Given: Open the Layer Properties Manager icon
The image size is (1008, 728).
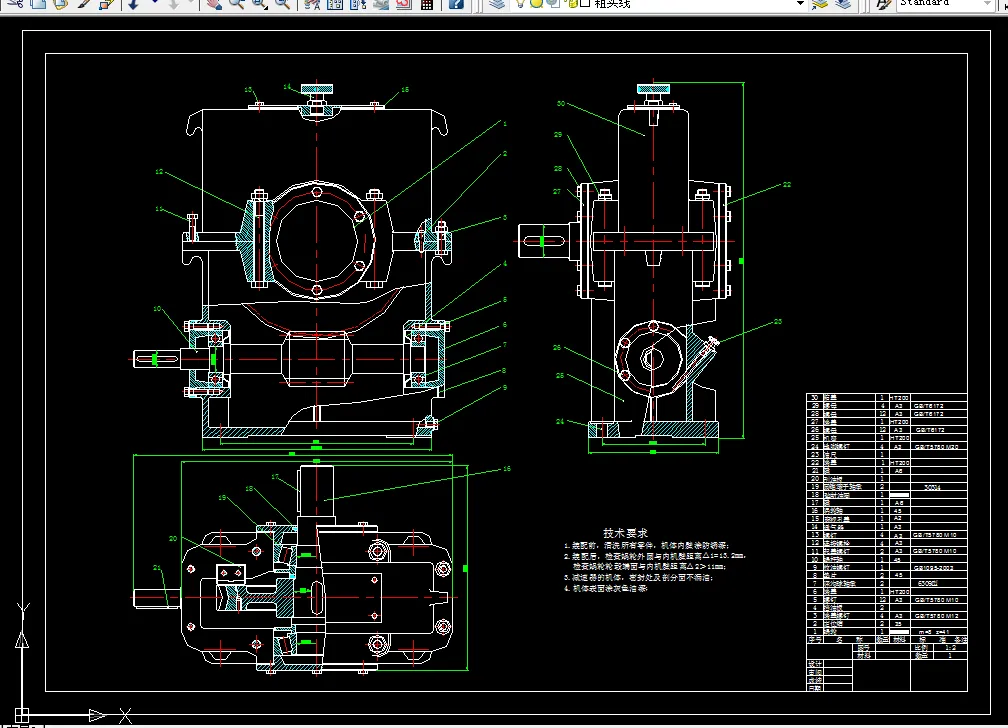Looking at the screenshot, I should 497,4.
